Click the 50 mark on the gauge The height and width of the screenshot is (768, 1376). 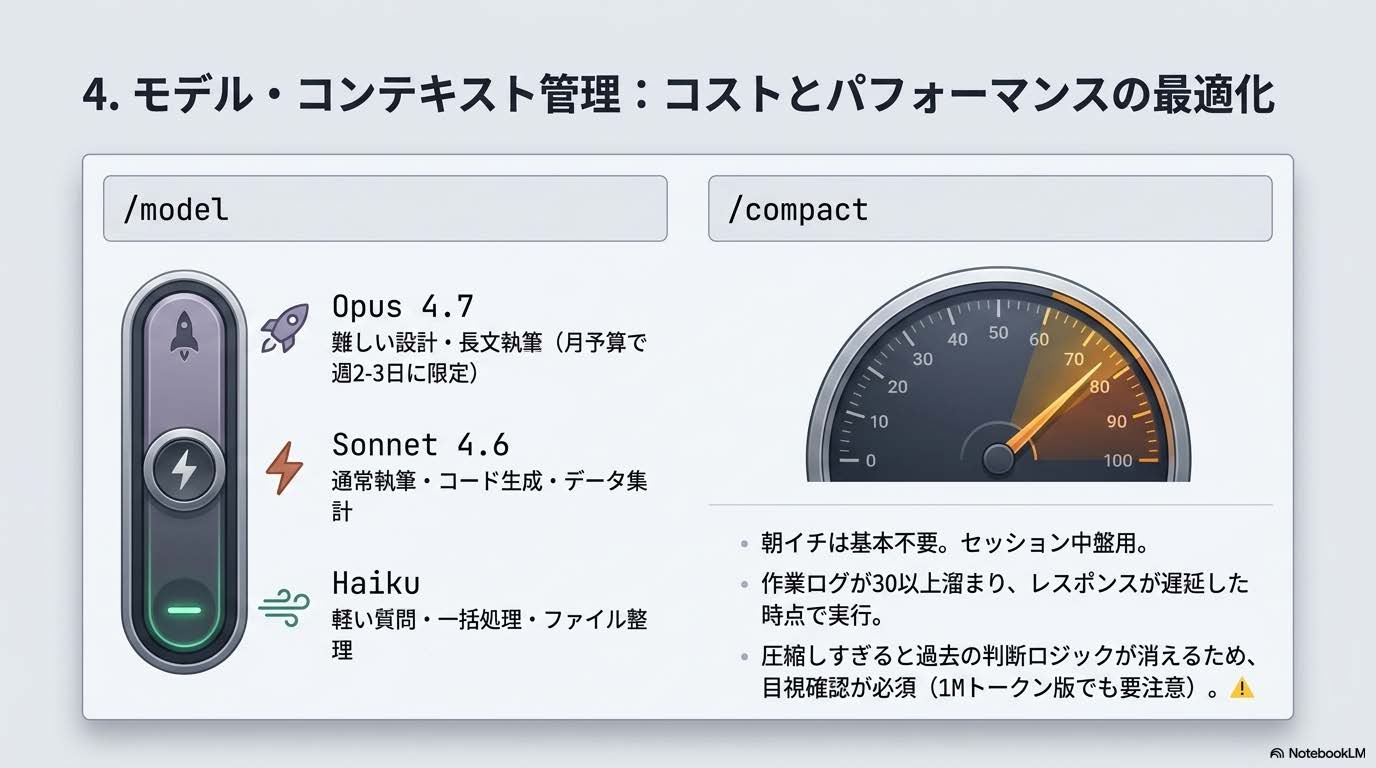click(x=998, y=333)
